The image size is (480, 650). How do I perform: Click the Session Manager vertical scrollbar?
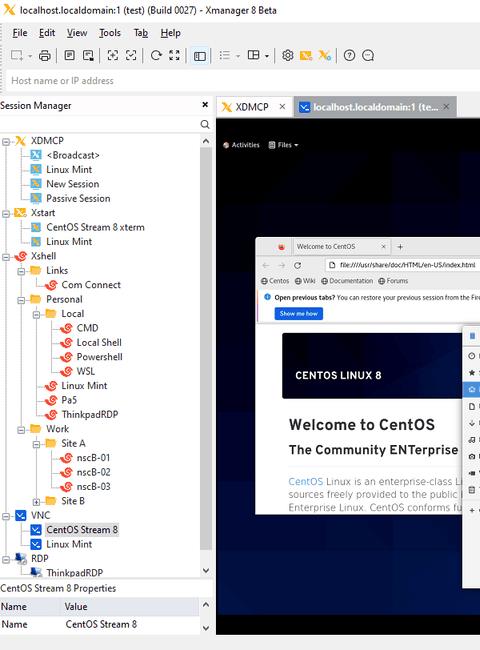tap(206, 348)
